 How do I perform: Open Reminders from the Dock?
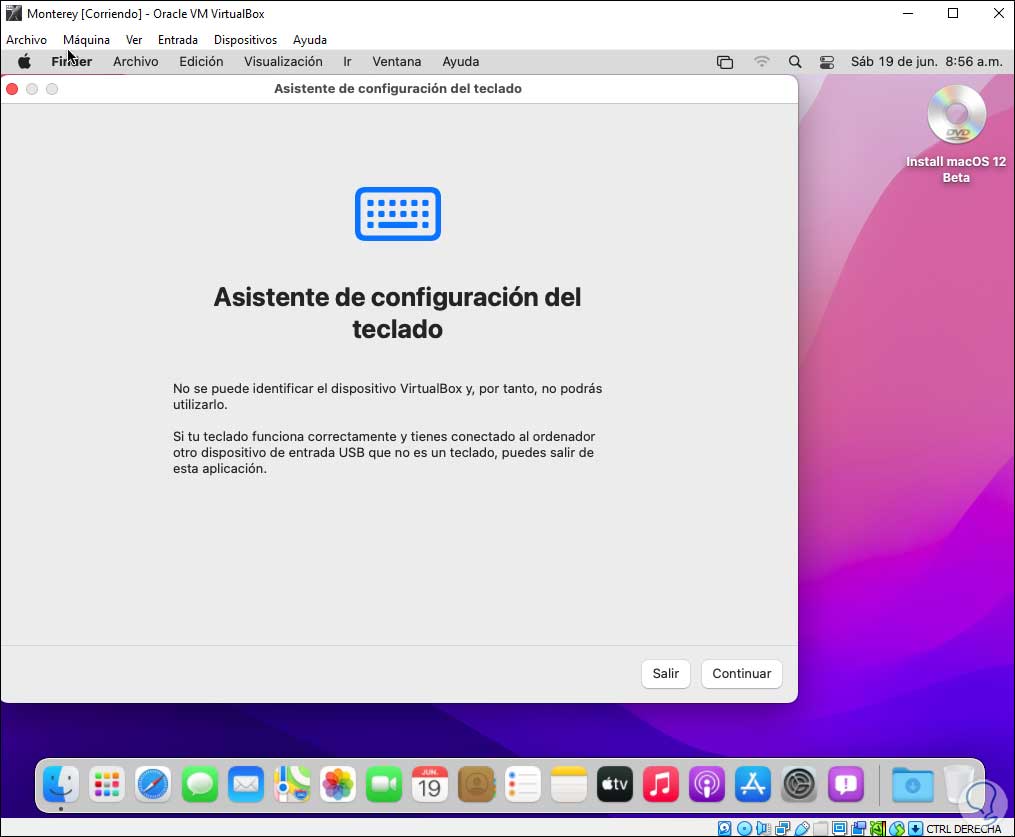(522, 784)
